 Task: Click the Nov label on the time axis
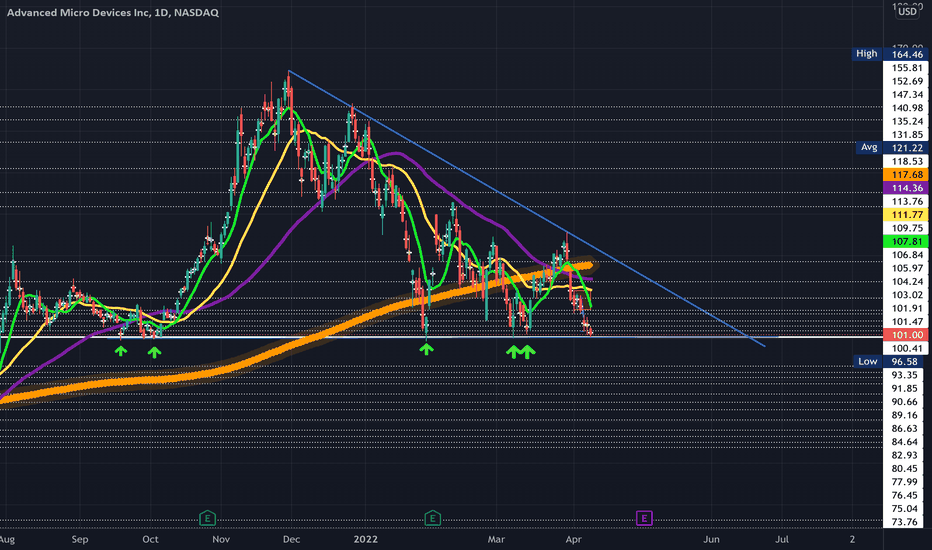click(x=221, y=539)
